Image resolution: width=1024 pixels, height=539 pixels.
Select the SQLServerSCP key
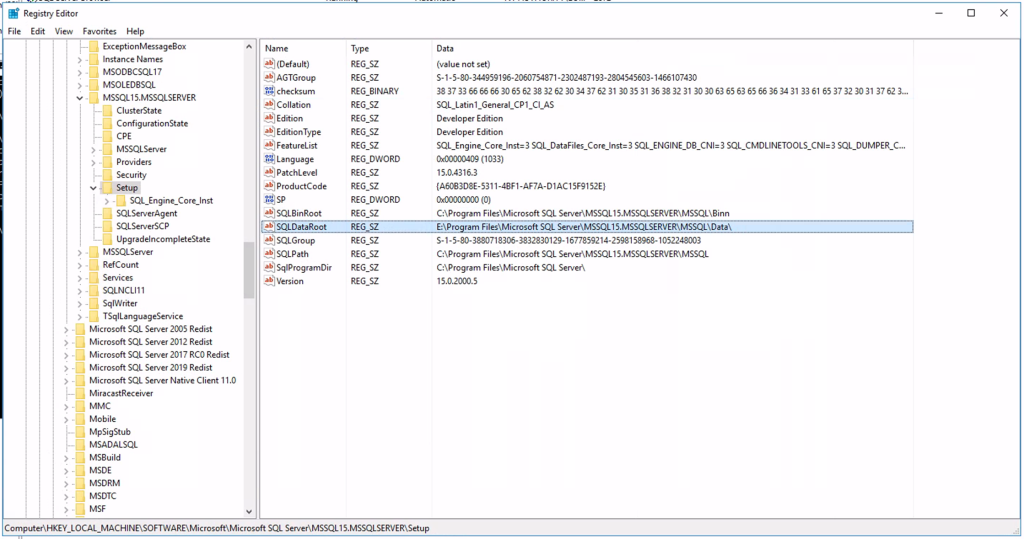(x=142, y=226)
